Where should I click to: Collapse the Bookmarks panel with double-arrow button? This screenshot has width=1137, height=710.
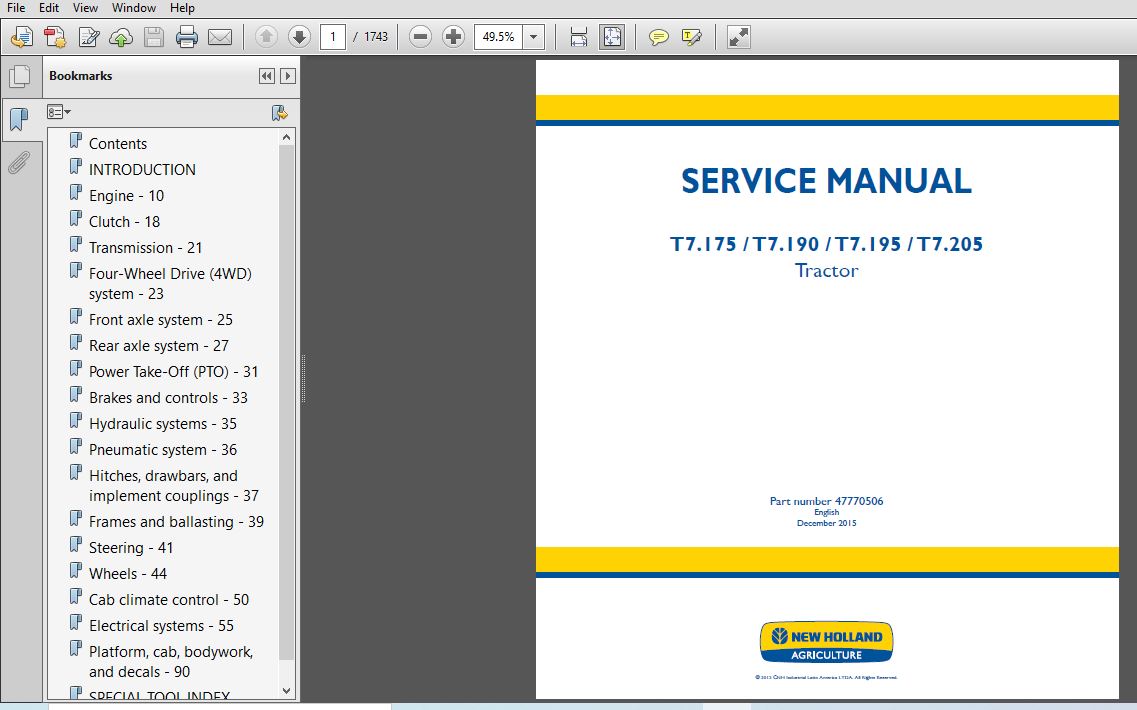tap(267, 76)
